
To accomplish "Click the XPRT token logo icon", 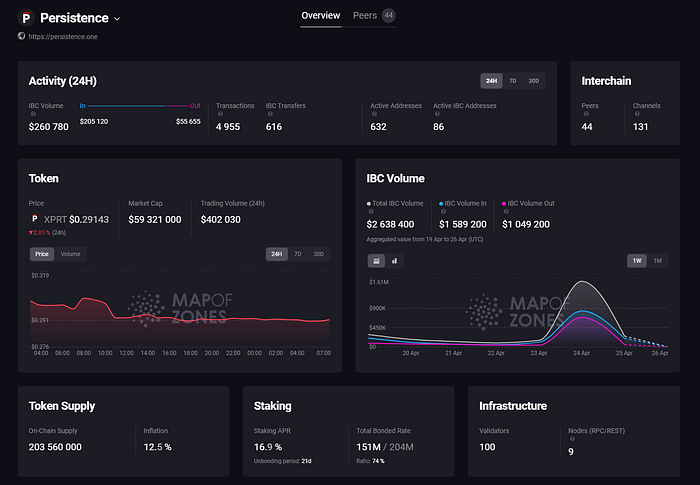I will coord(35,218).
